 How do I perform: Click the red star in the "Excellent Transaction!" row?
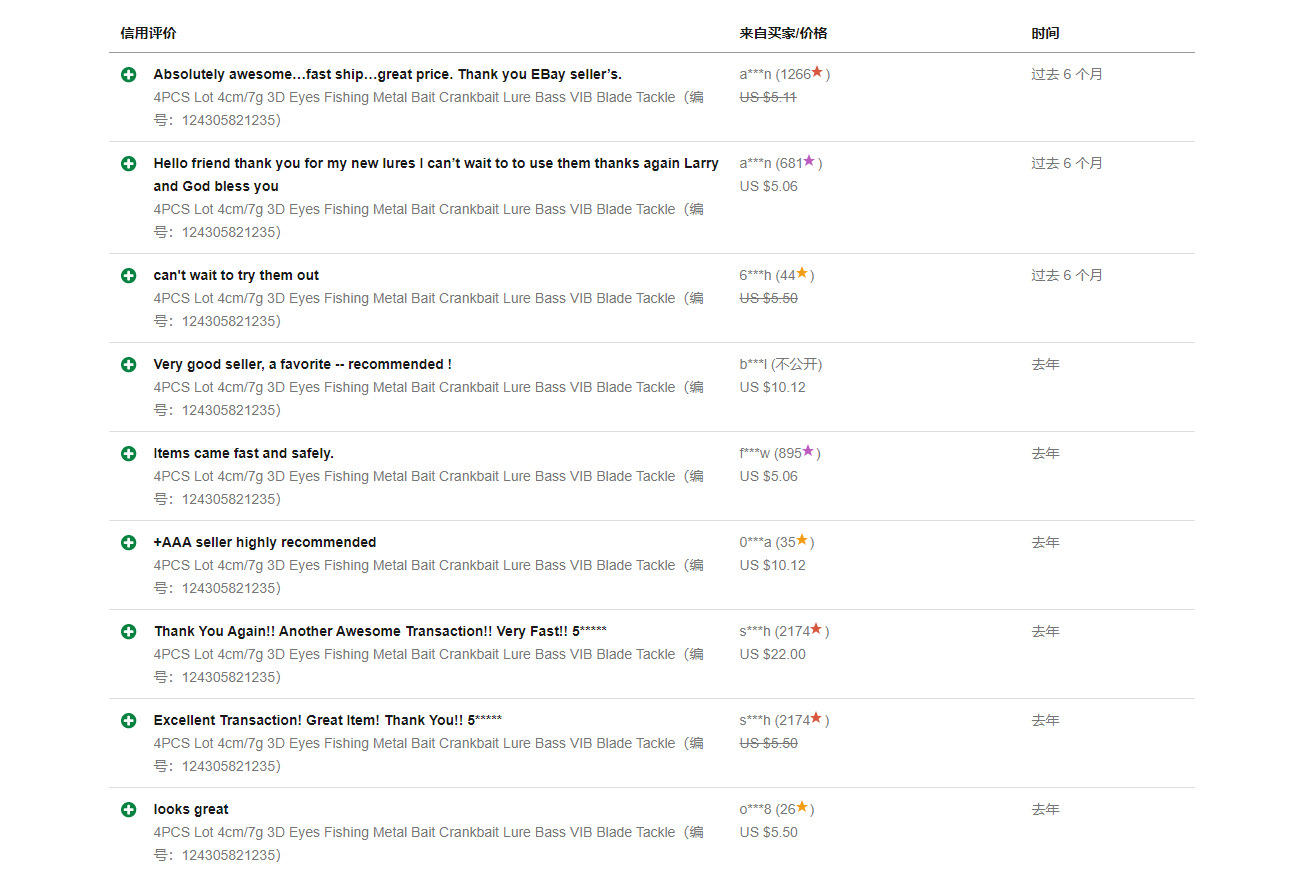pos(816,718)
